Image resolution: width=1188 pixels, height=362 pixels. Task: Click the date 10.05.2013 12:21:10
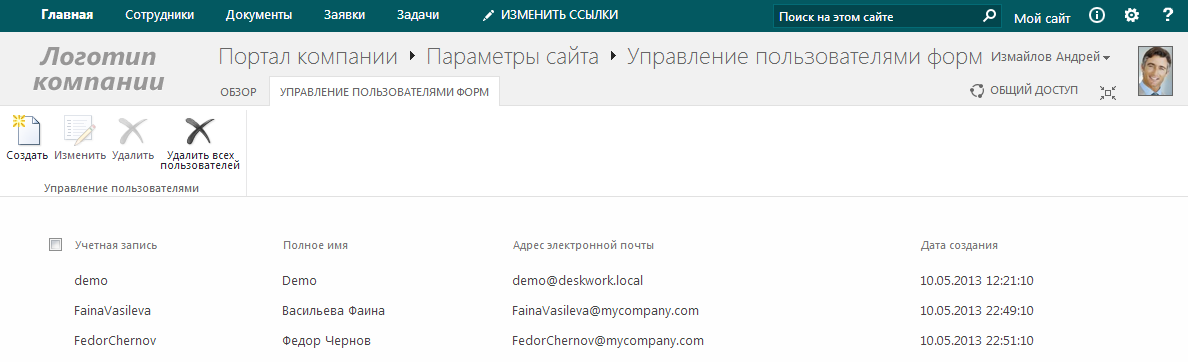tap(977, 280)
